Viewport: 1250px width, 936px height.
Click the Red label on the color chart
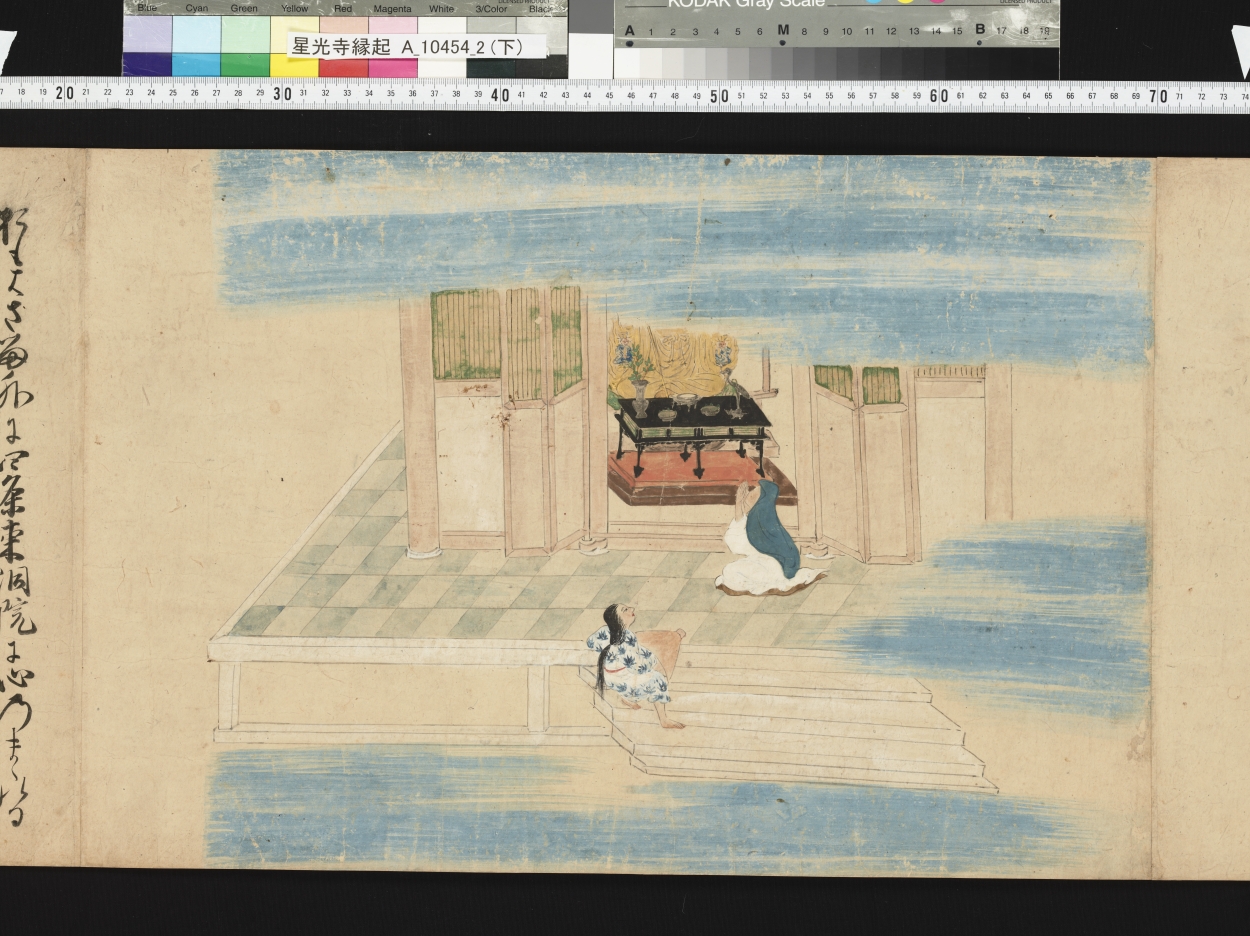[343, 9]
